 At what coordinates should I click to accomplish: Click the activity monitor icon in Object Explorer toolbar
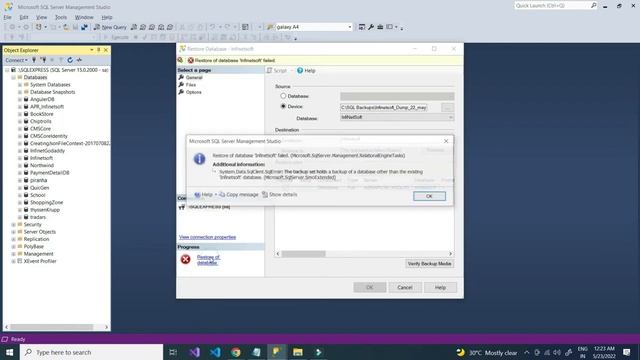pos(79,60)
